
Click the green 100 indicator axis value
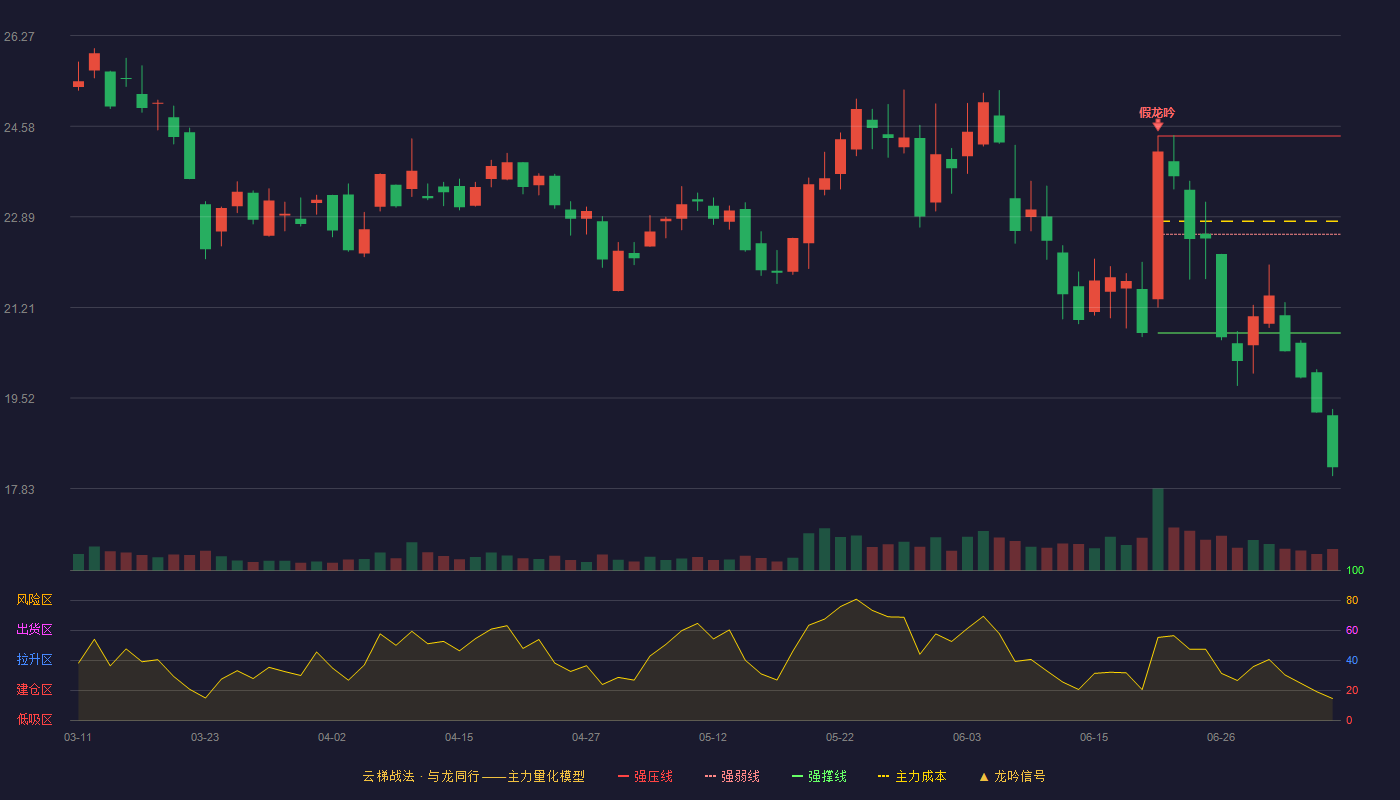click(x=1355, y=571)
